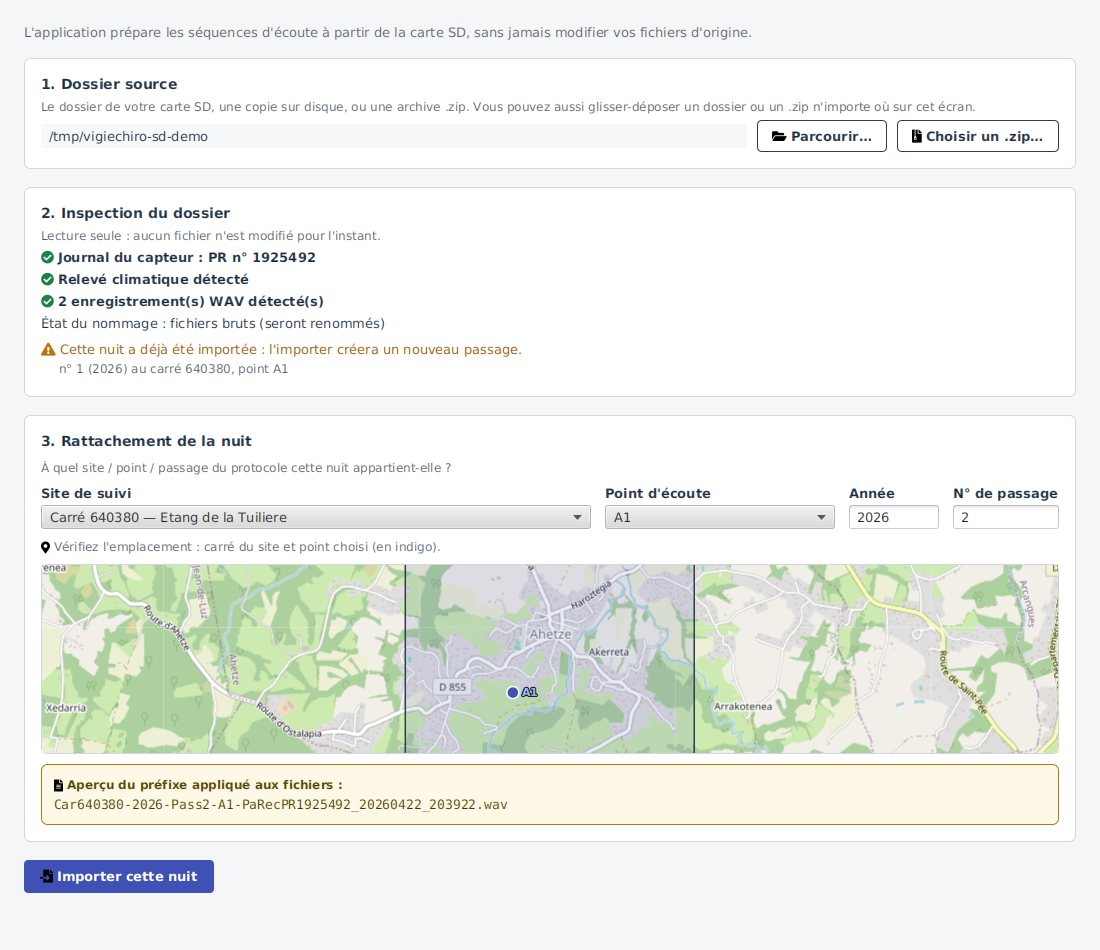Click the location pin icon above the map

46,547
